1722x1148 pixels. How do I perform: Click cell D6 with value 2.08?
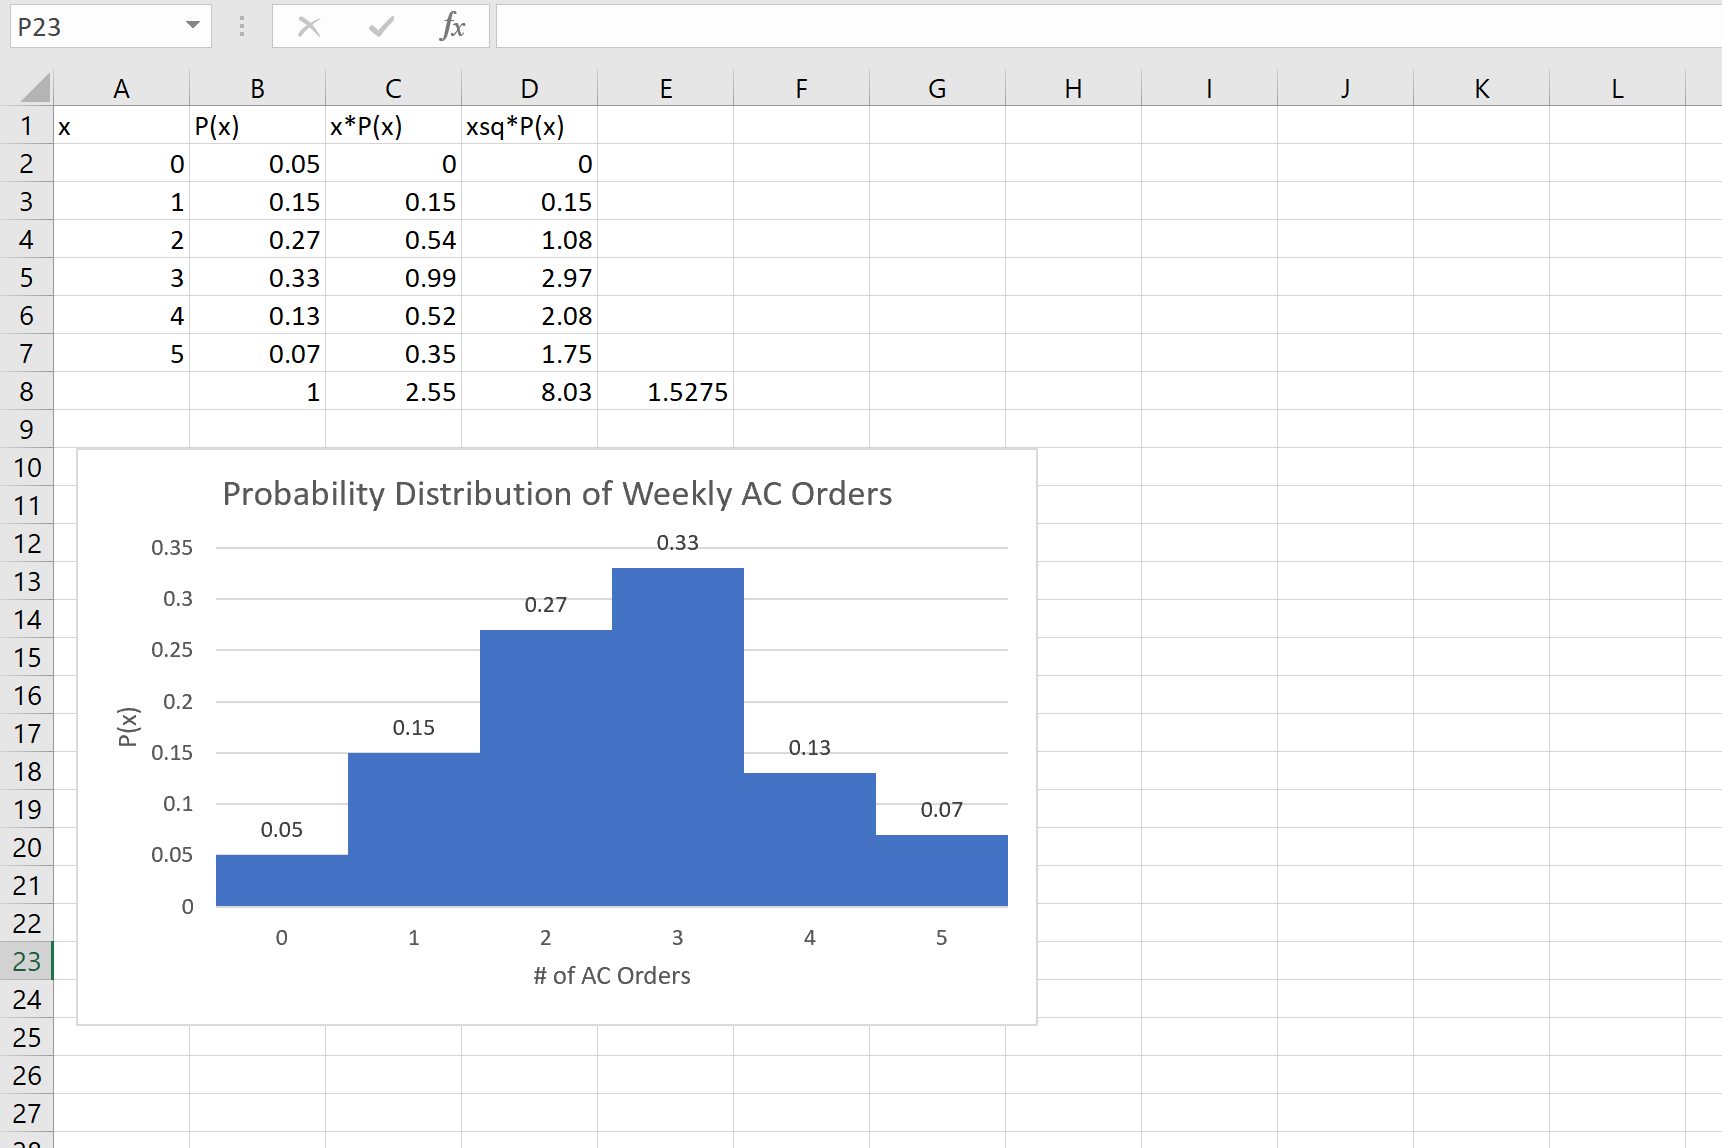529,316
